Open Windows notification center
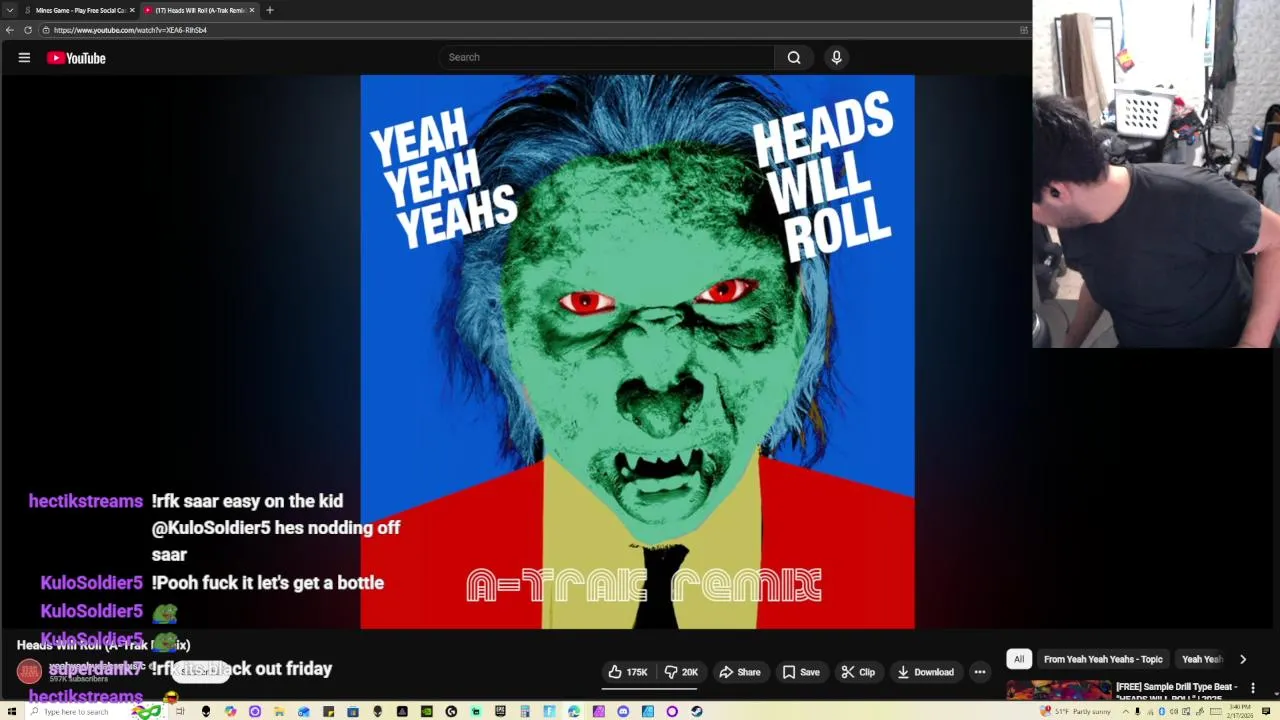The image size is (1280, 720). (x=1266, y=711)
